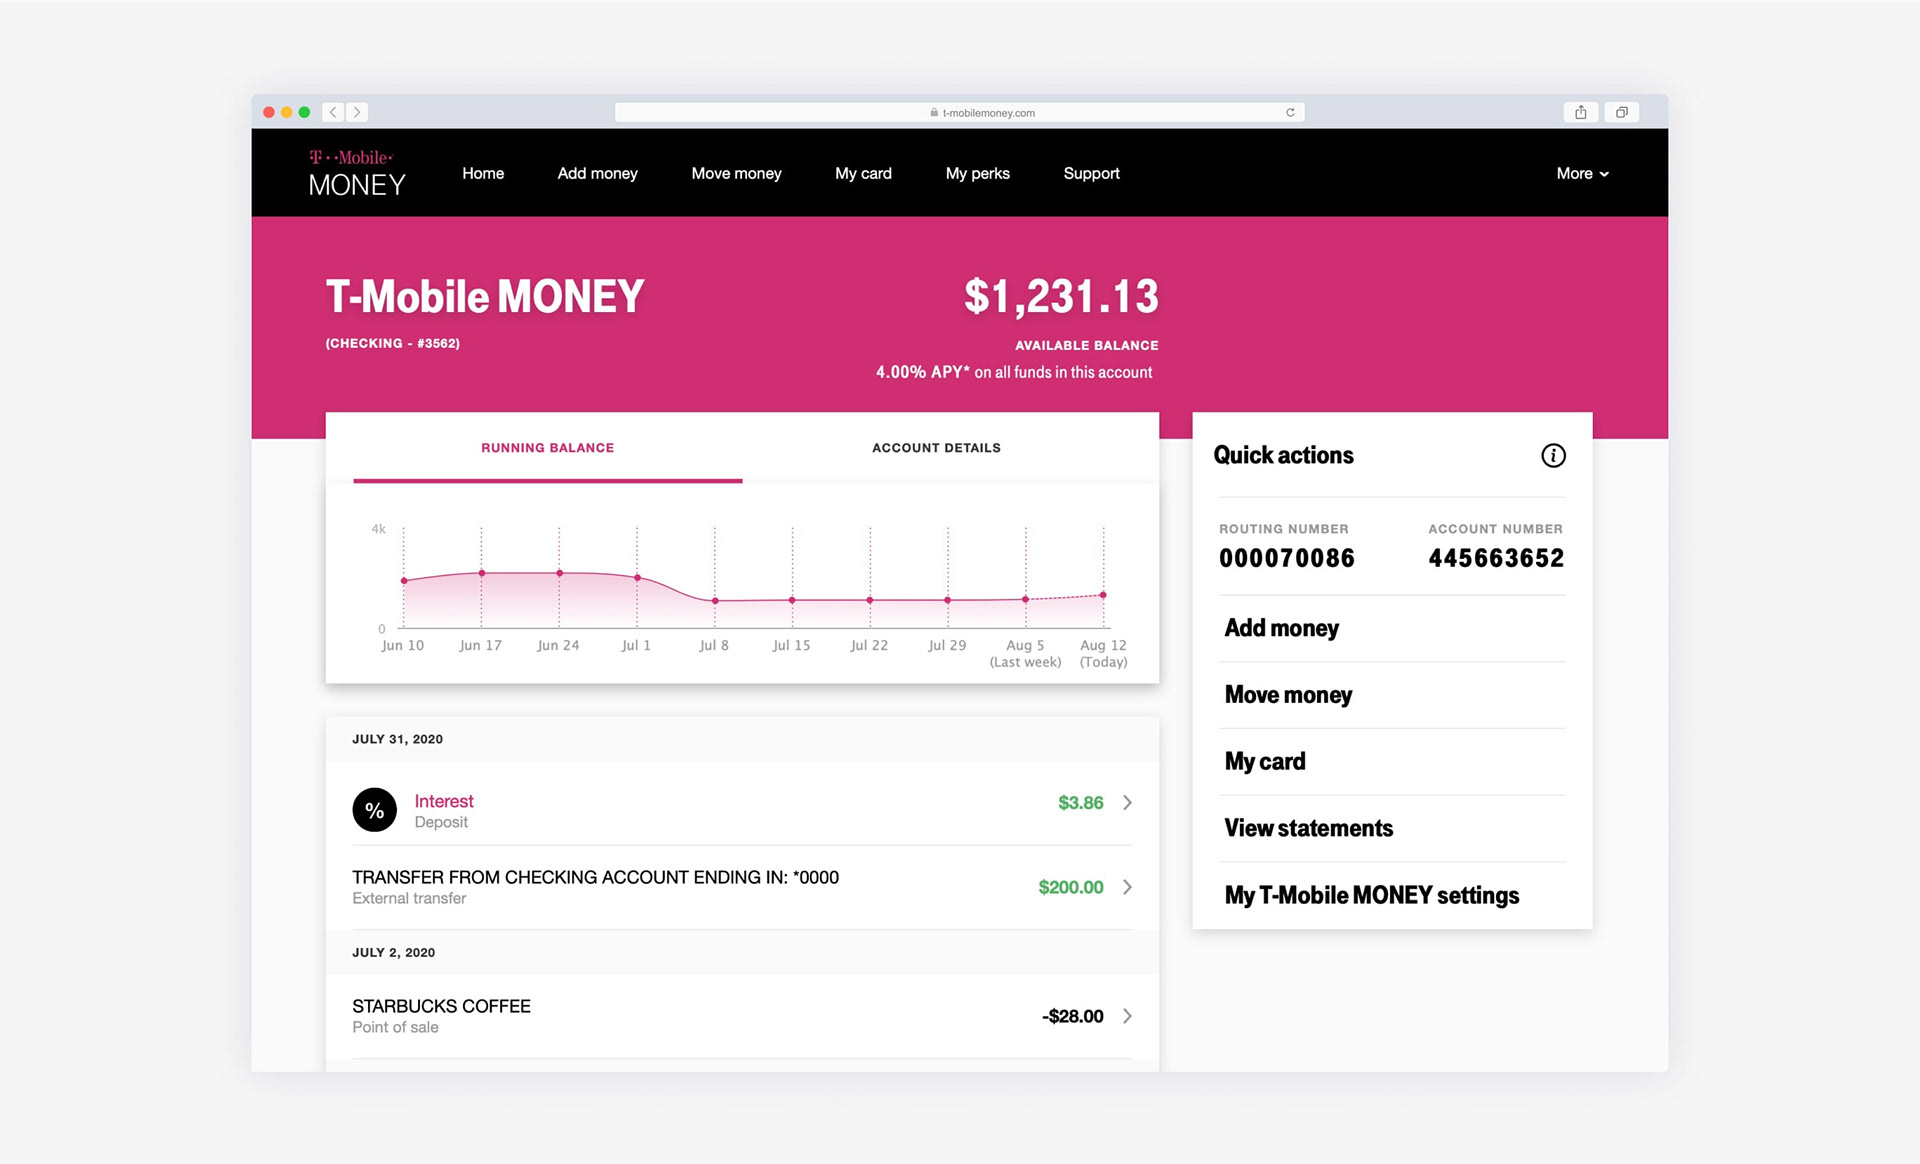Go to Support in top navigation
This screenshot has width=1920, height=1164.
(x=1091, y=173)
